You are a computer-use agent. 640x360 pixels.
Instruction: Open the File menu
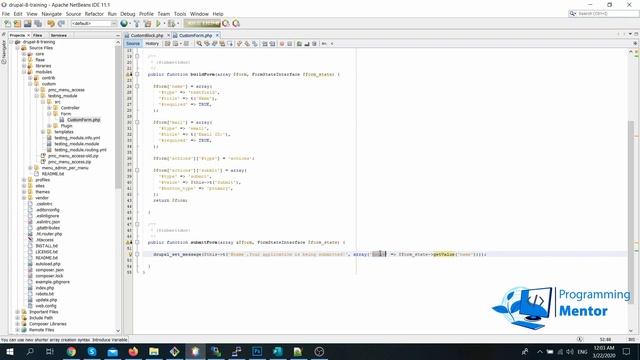point(6,14)
